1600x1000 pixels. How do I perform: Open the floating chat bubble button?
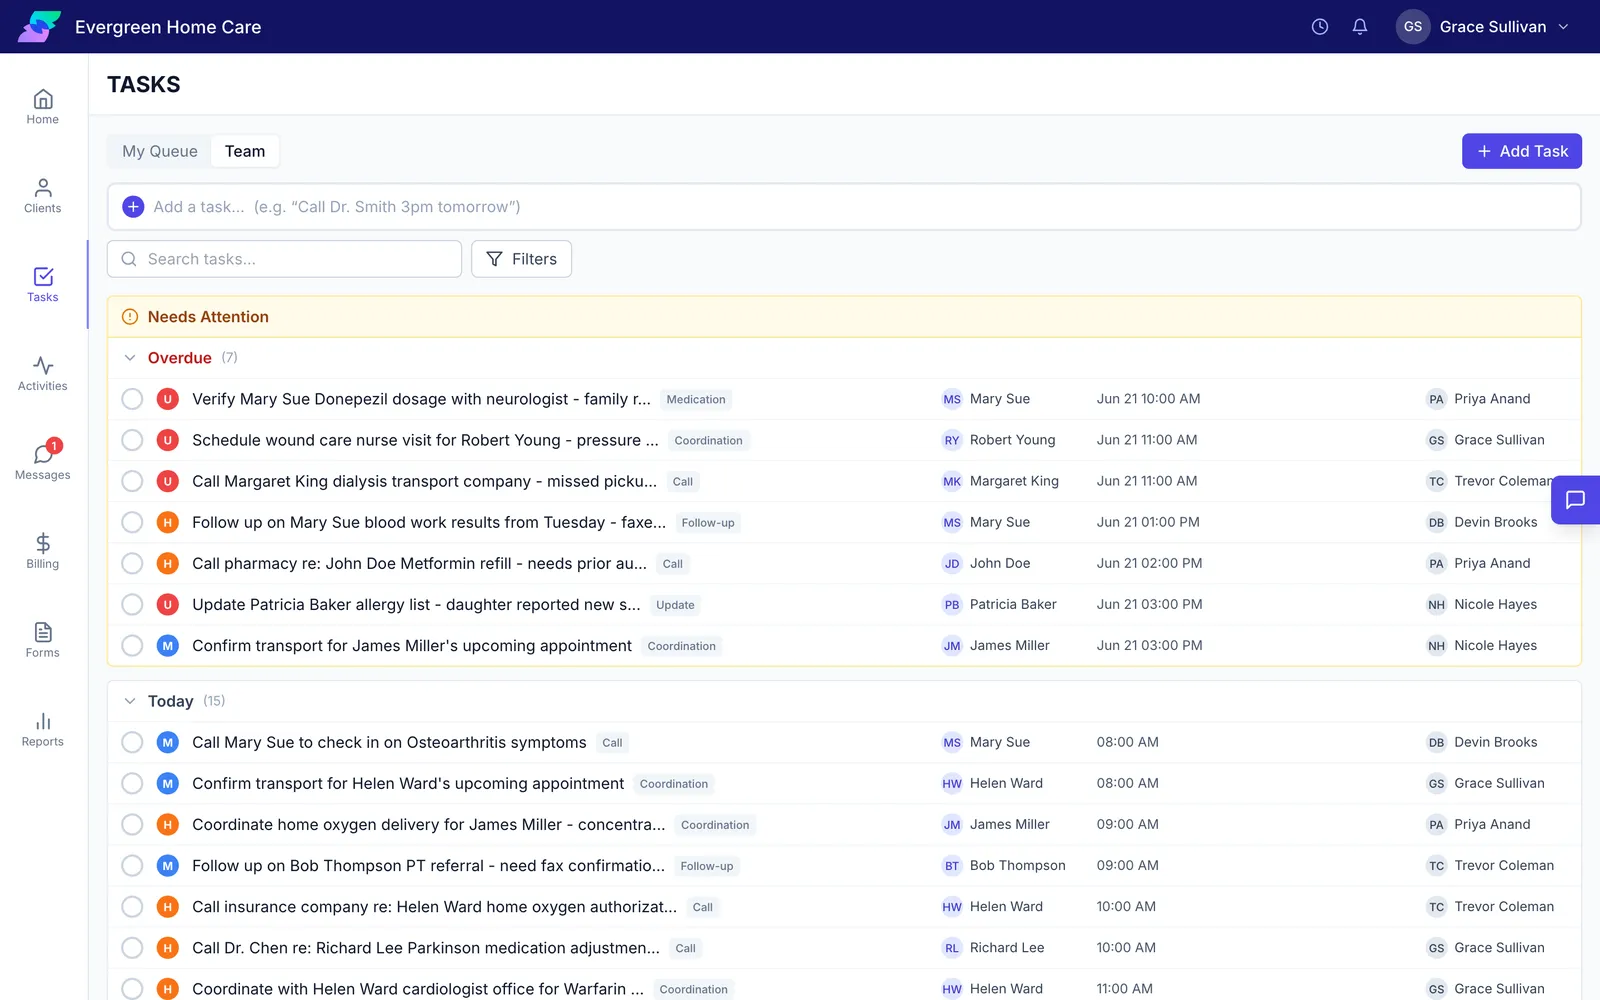click(1575, 500)
